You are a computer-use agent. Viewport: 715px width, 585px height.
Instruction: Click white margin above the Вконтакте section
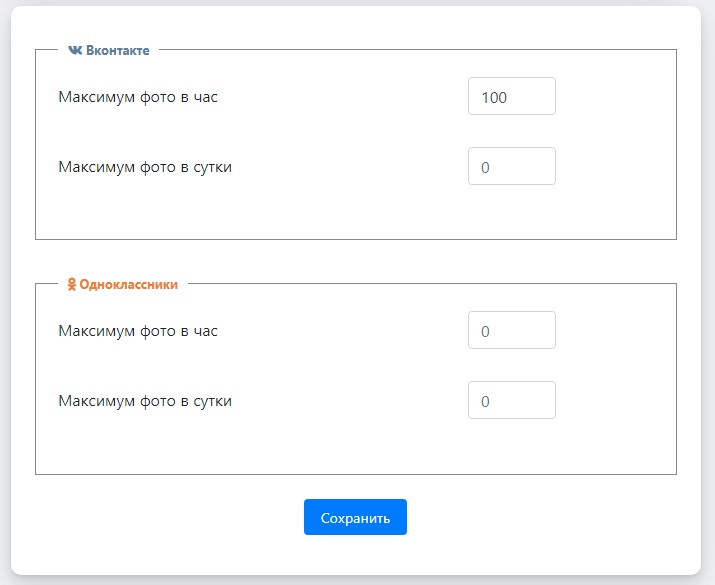(355, 25)
